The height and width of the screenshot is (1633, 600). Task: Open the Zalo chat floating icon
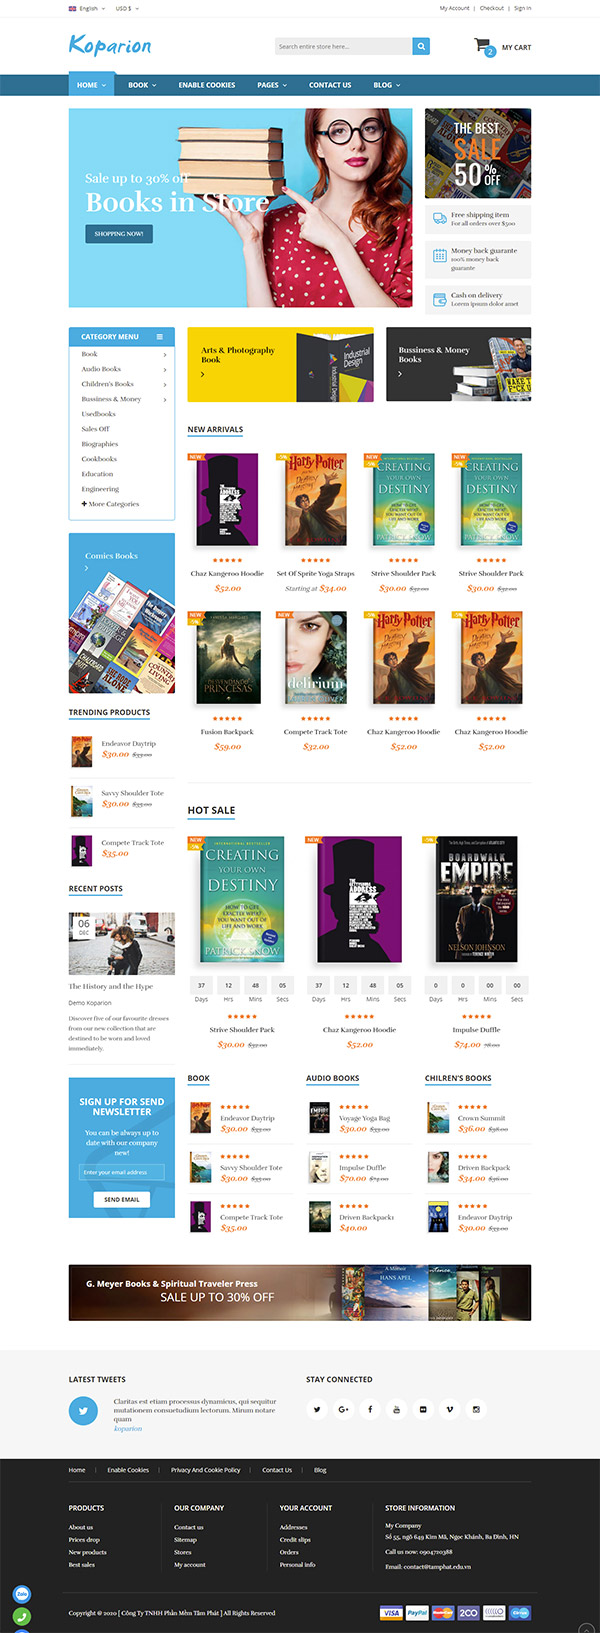[x=22, y=1594]
